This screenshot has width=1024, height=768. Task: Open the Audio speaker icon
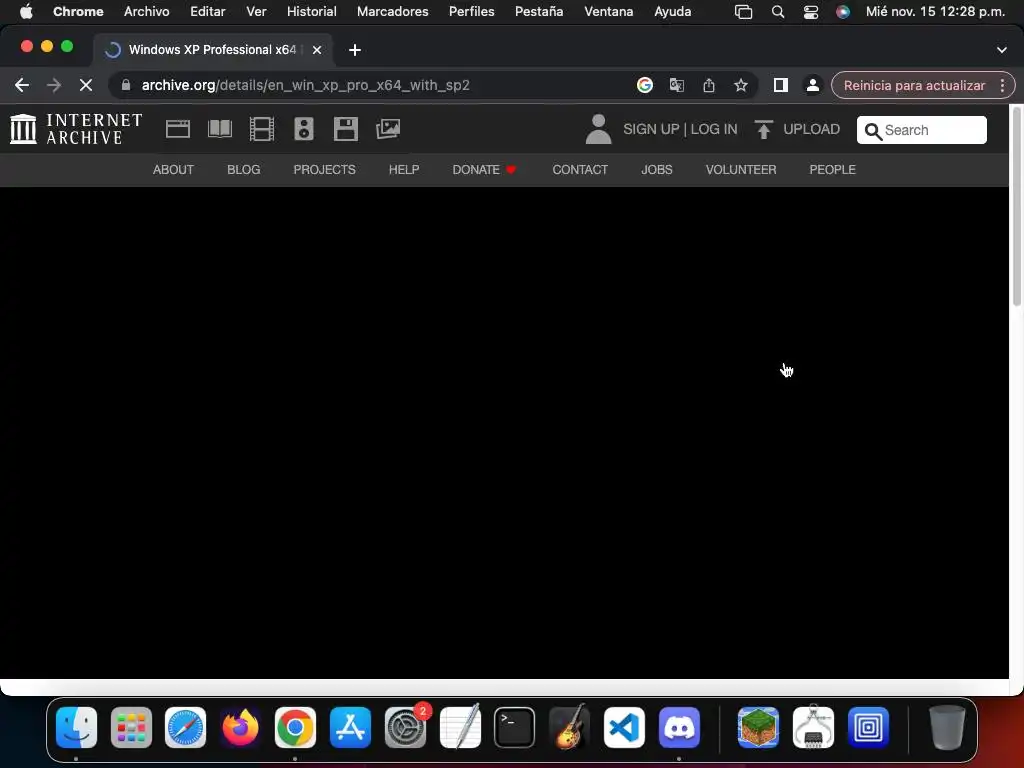click(x=304, y=129)
